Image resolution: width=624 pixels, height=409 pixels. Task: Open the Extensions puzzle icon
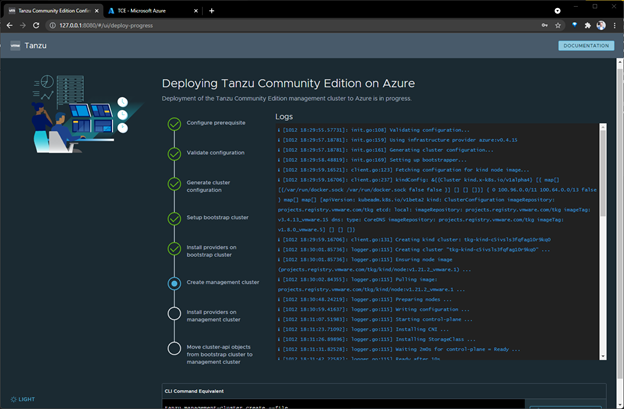[587, 25]
